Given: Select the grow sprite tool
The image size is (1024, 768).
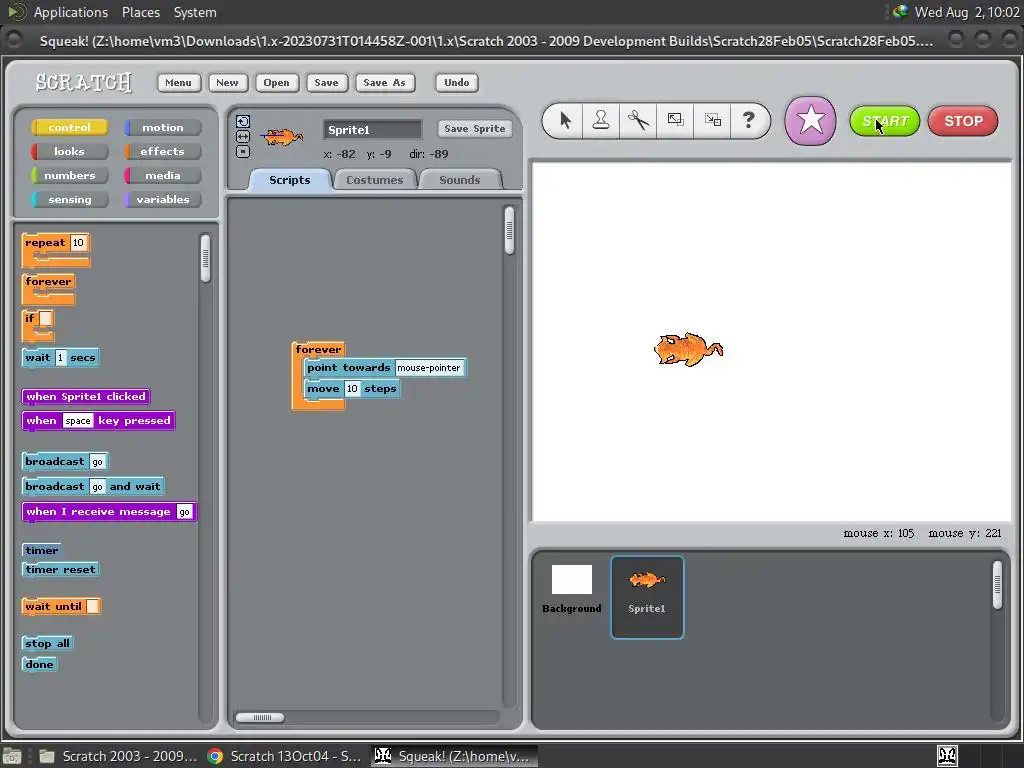Looking at the screenshot, I should (675, 120).
